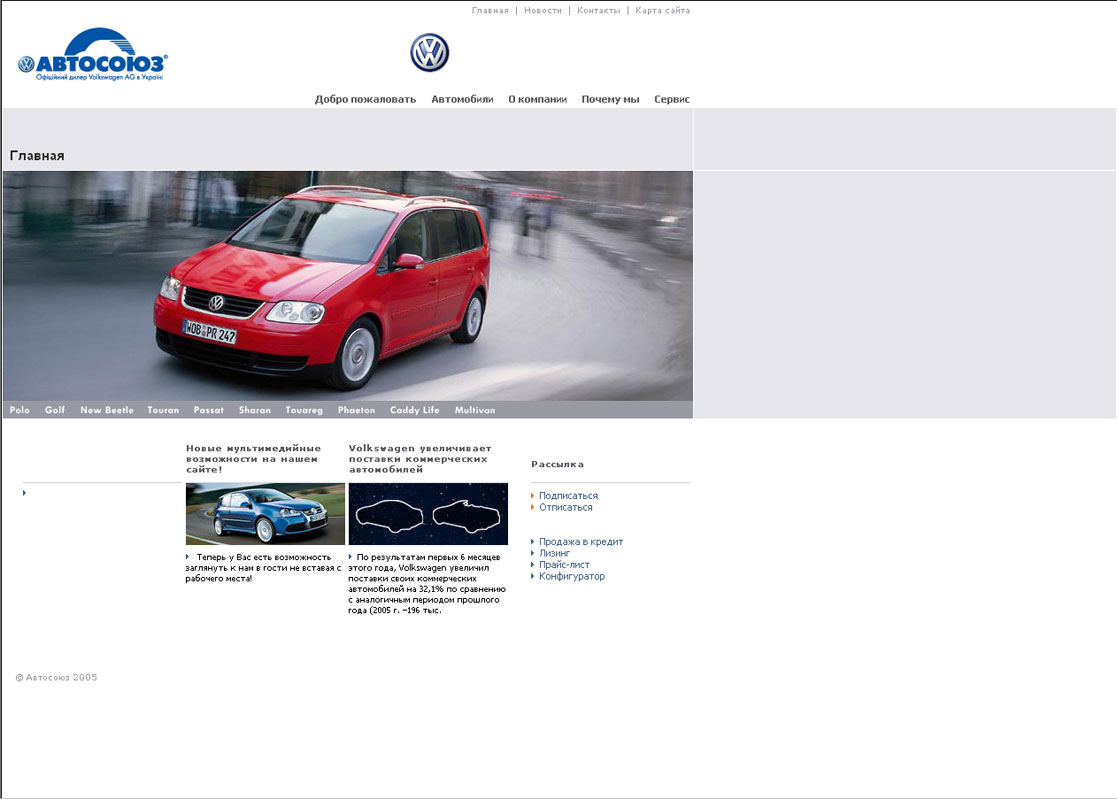Open the Сервис menu
The image size is (1117, 799).
coord(672,99)
